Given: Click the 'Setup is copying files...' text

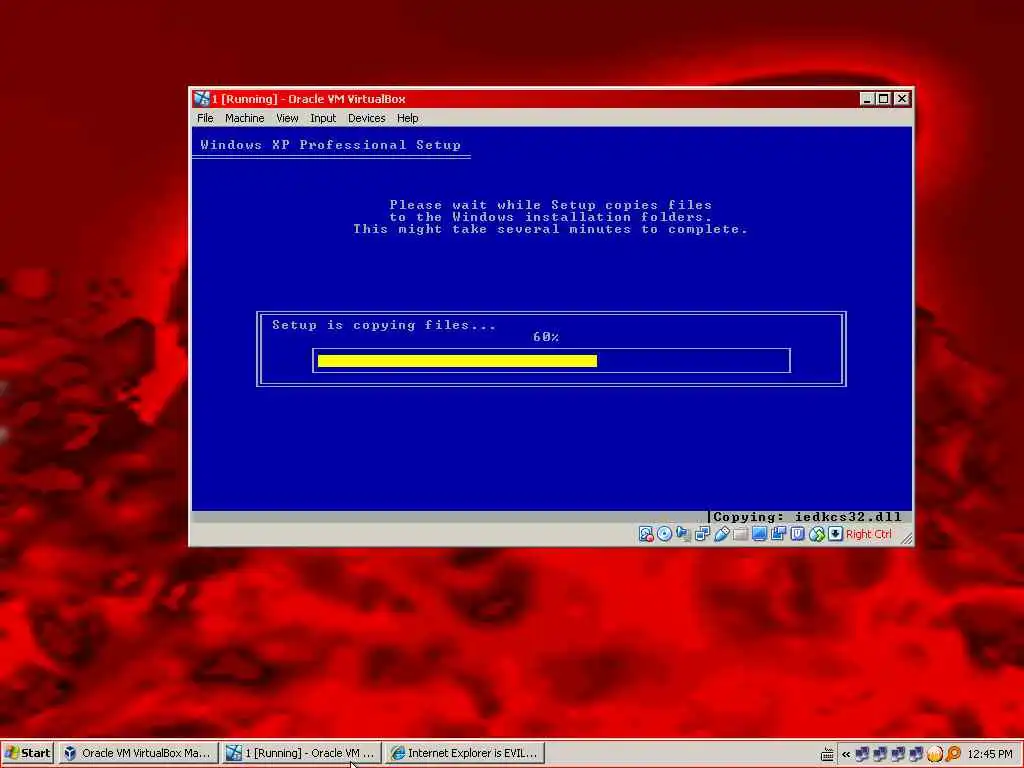Looking at the screenshot, I should 384,325.
